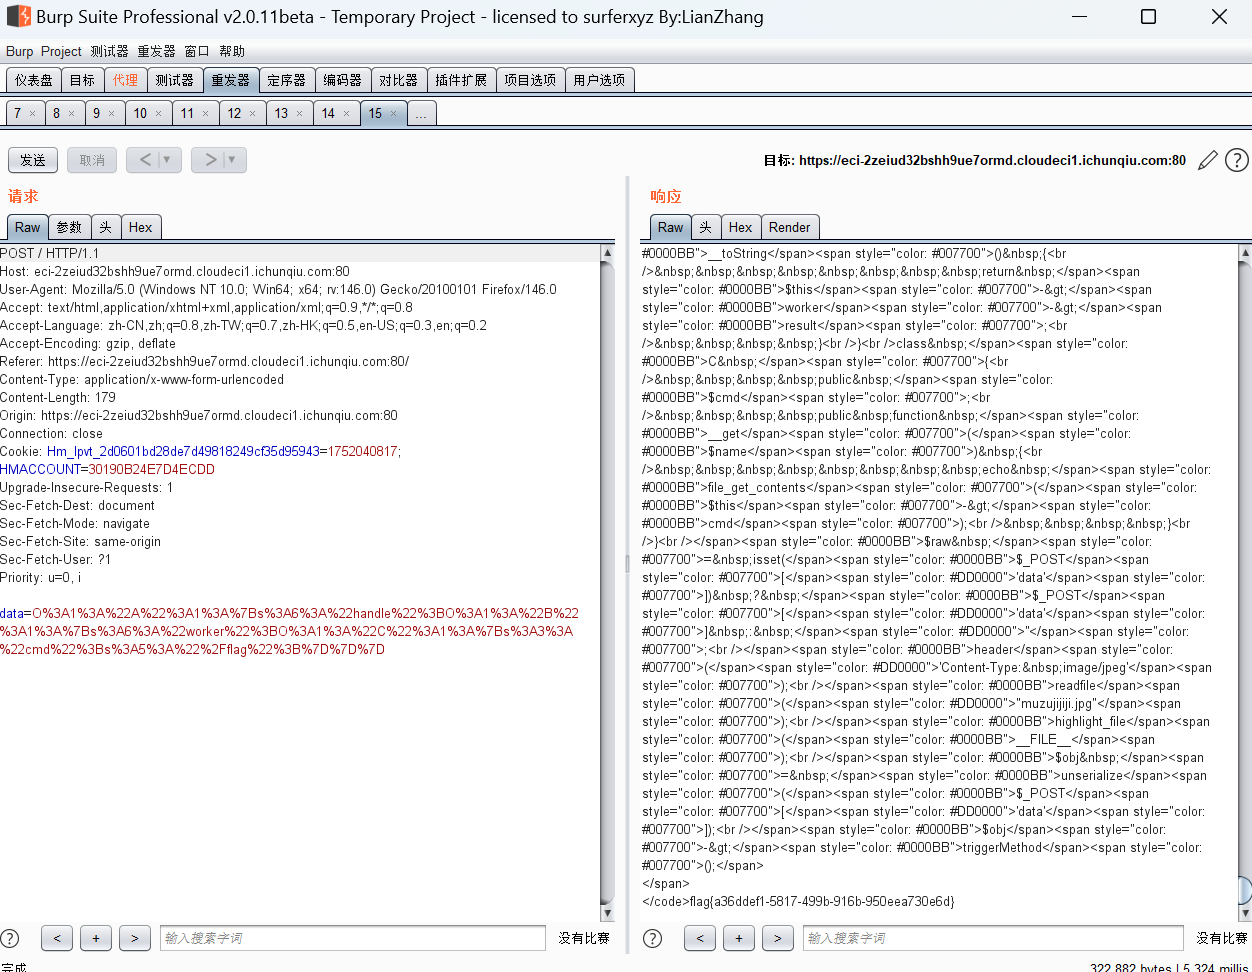Click the back history arrow button
This screenshot has width=1252, height=972.
coord(144,160)
